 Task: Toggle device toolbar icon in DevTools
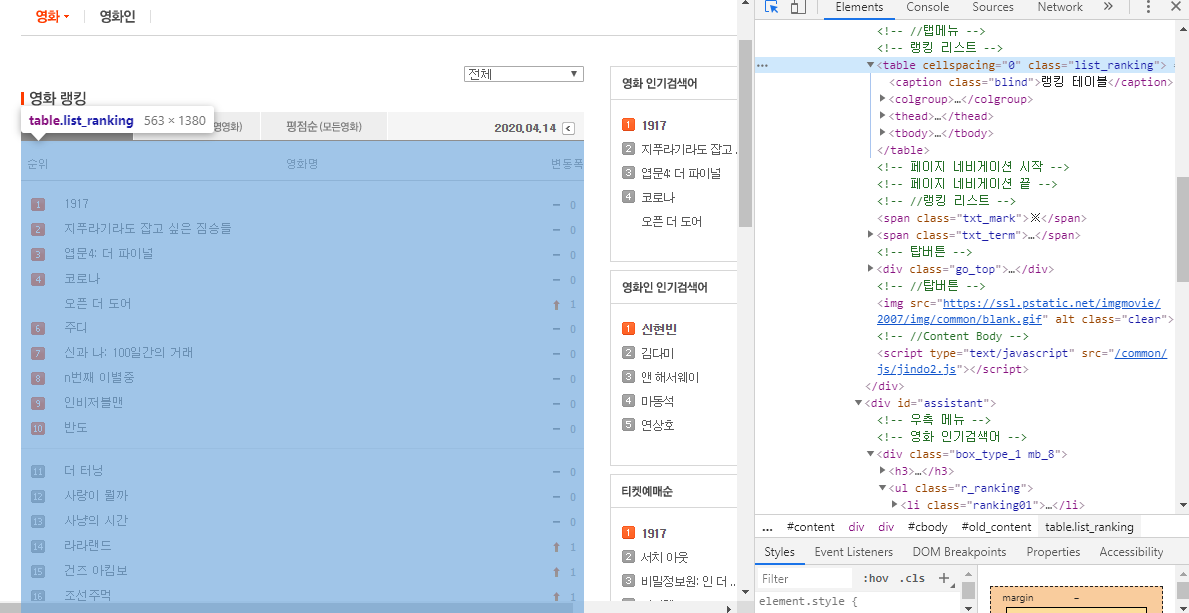(x=797, y=7)
